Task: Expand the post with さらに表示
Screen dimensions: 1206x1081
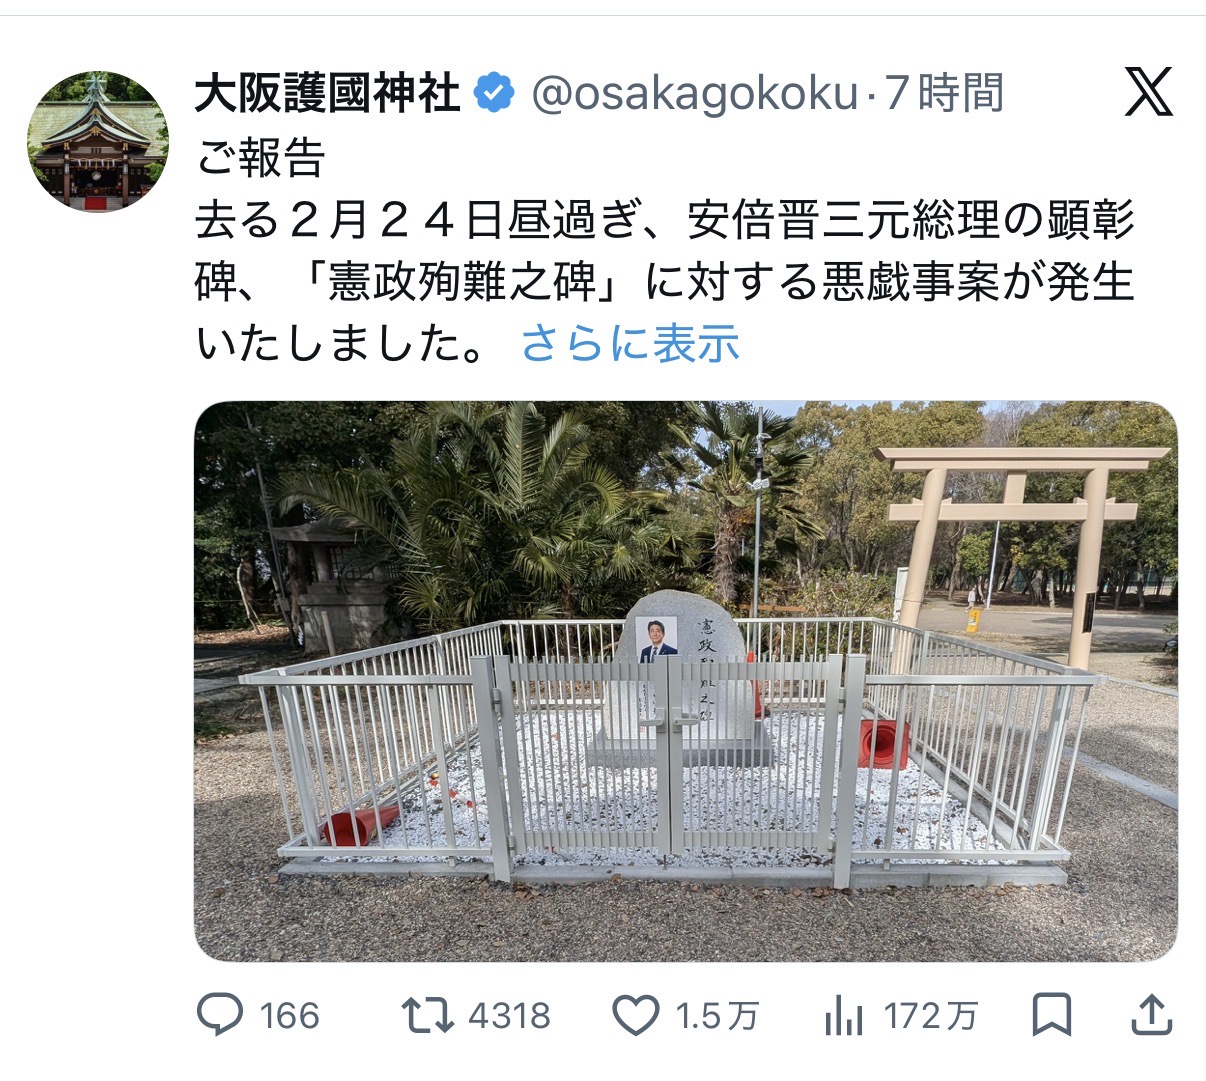Action: [x=630, y=344]
